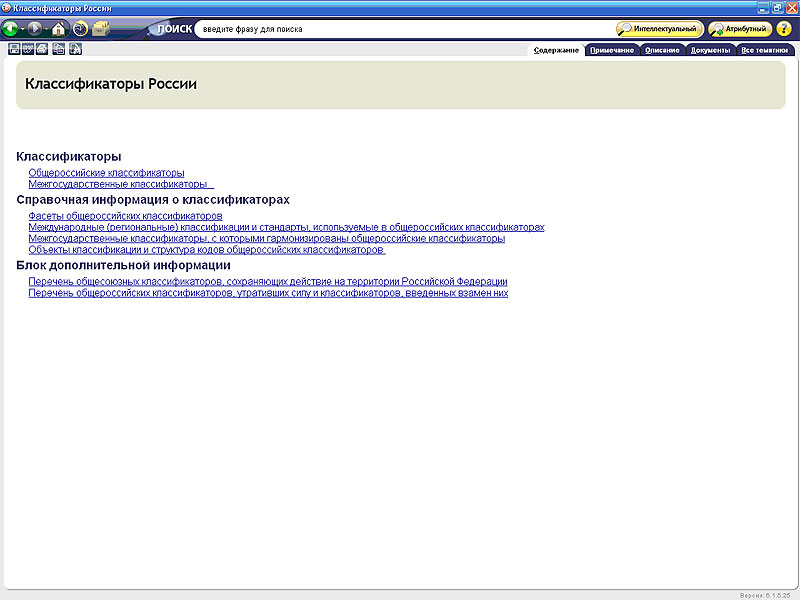Select the Все тематики tab
Image resolution: width=800 pixels, height=600 pixels.
(764, 50)
